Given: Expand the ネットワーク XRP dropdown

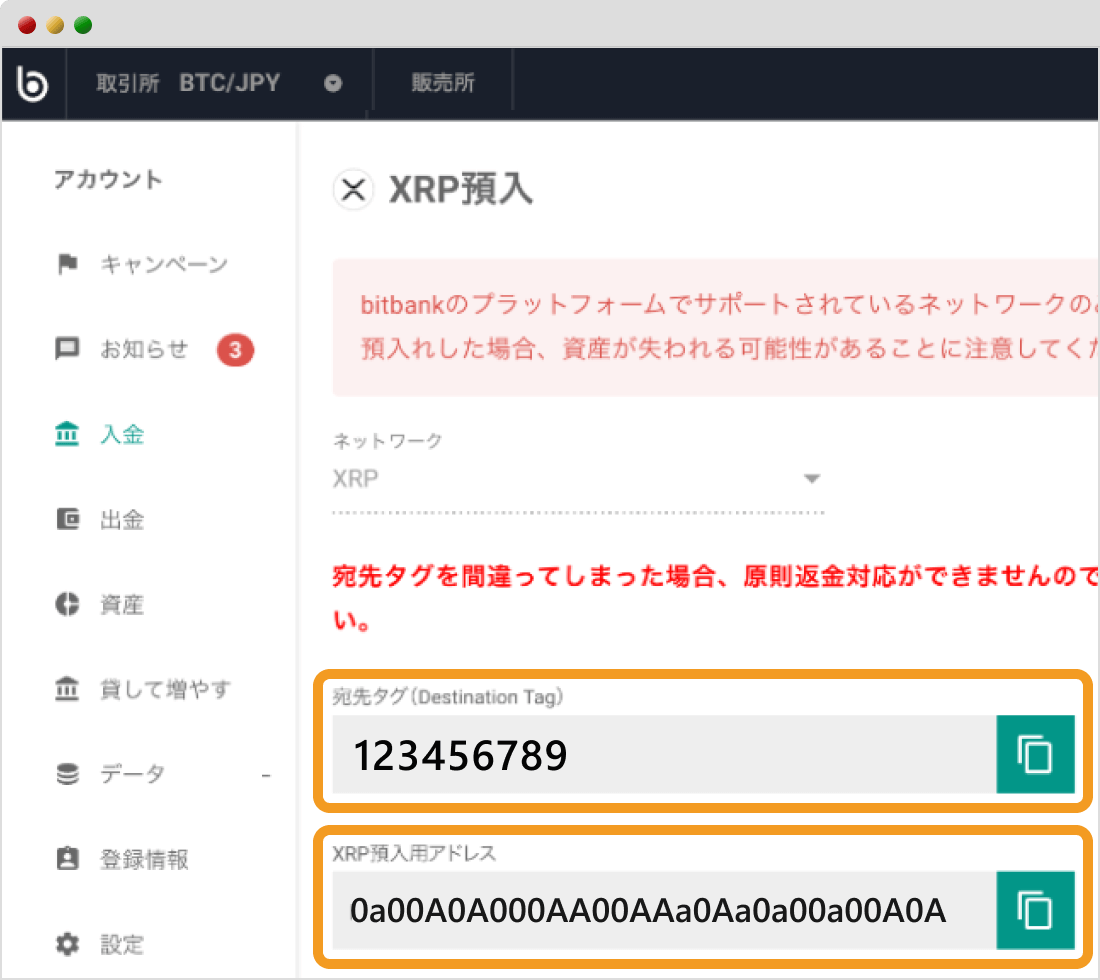Looking at the screenshot, I should pyautogui.click(x=812, y=478).
